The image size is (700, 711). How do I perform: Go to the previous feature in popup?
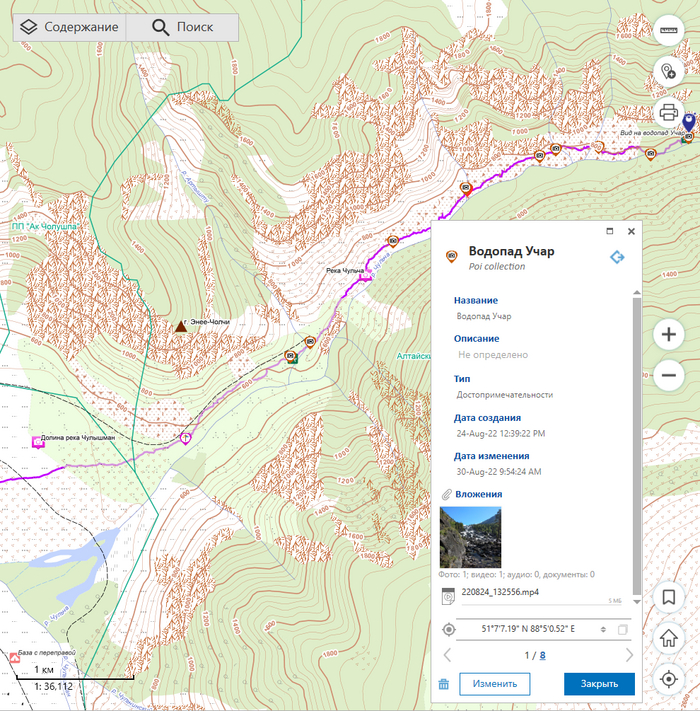pyautogui.click(x=447, y=656)
